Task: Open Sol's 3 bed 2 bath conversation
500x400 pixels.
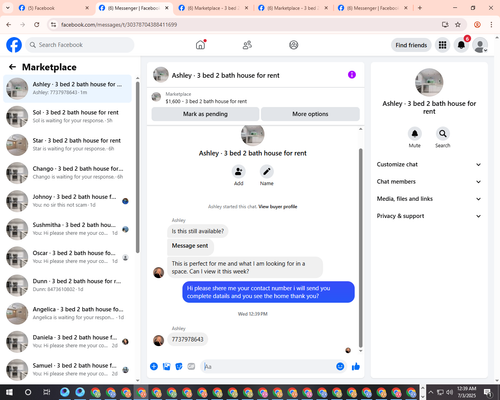Action: [67, 116]
